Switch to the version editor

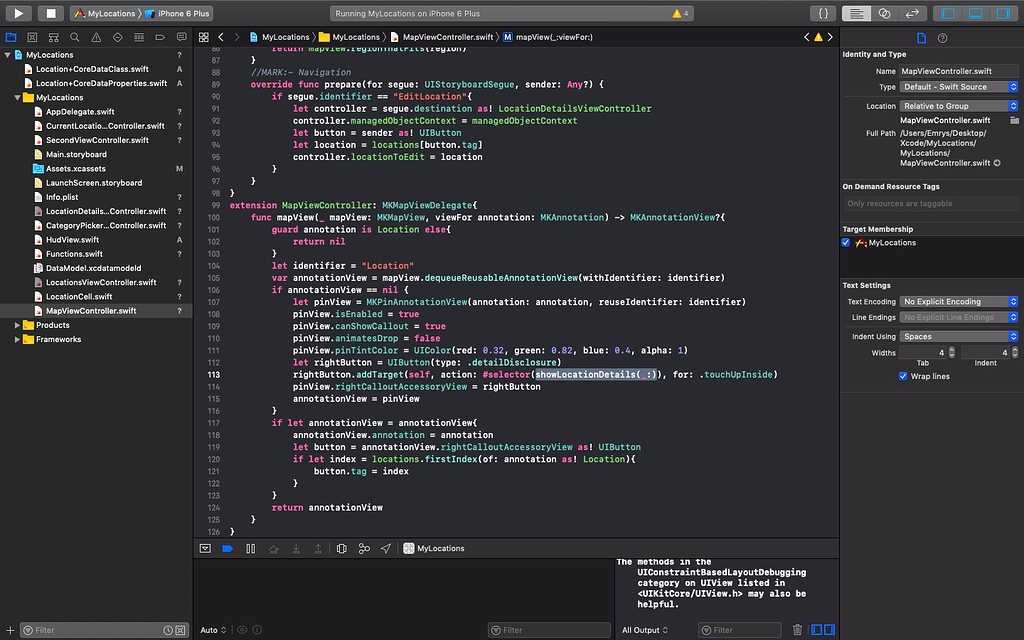(912, 13)
